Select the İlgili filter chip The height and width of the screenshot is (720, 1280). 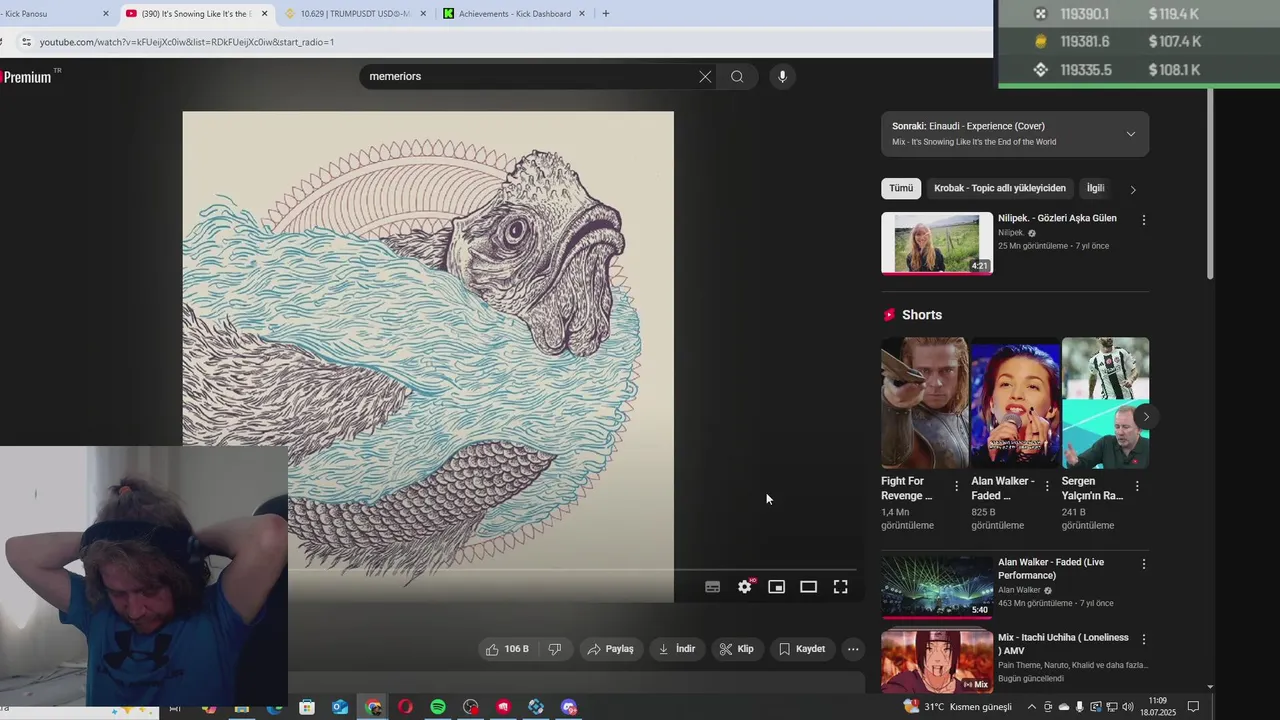click(x=1096, y=188)
